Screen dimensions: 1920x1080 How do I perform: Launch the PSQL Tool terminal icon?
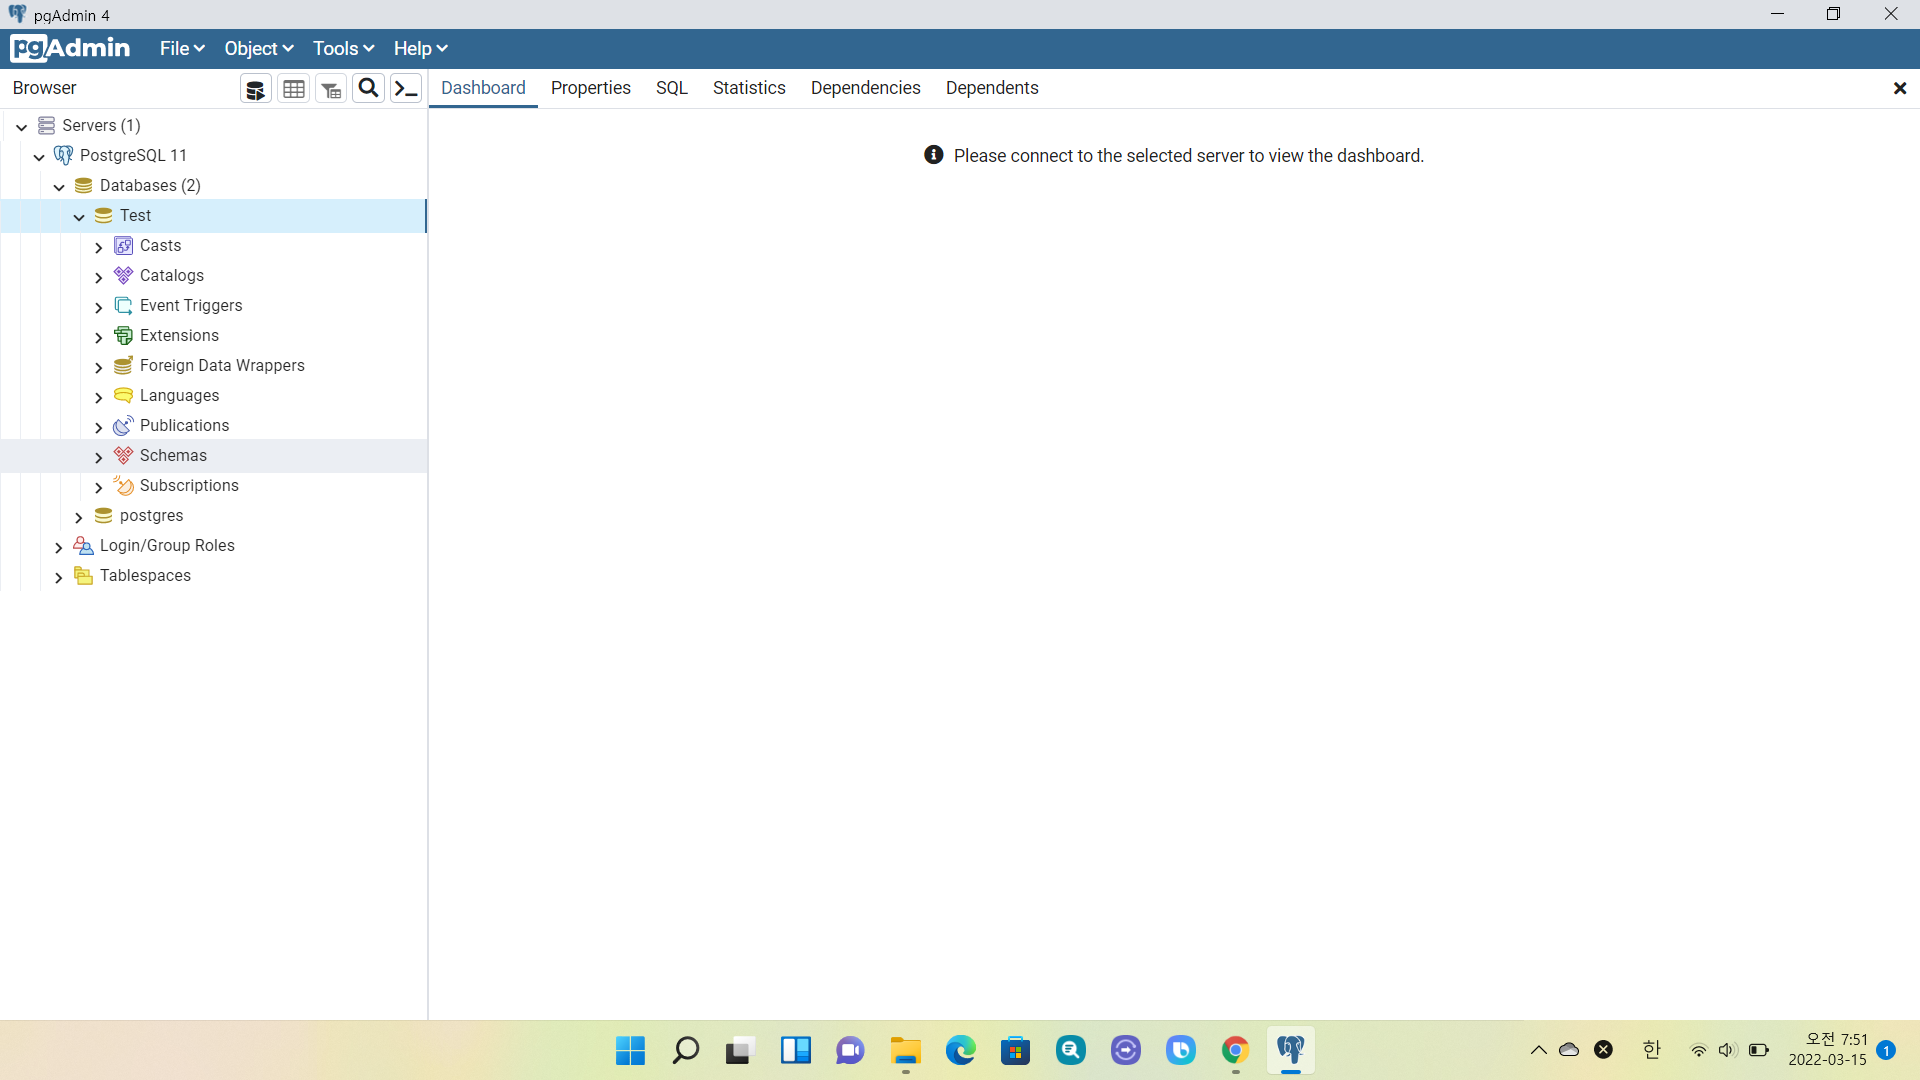click(x=405, y=89)
